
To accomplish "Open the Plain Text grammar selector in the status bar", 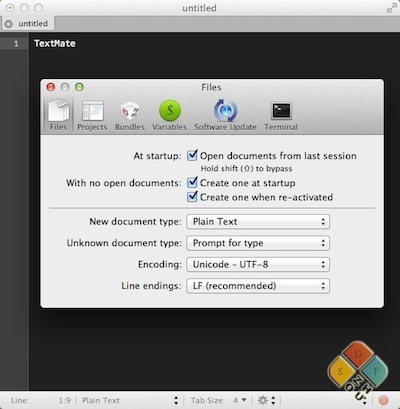I will [130, 400].
